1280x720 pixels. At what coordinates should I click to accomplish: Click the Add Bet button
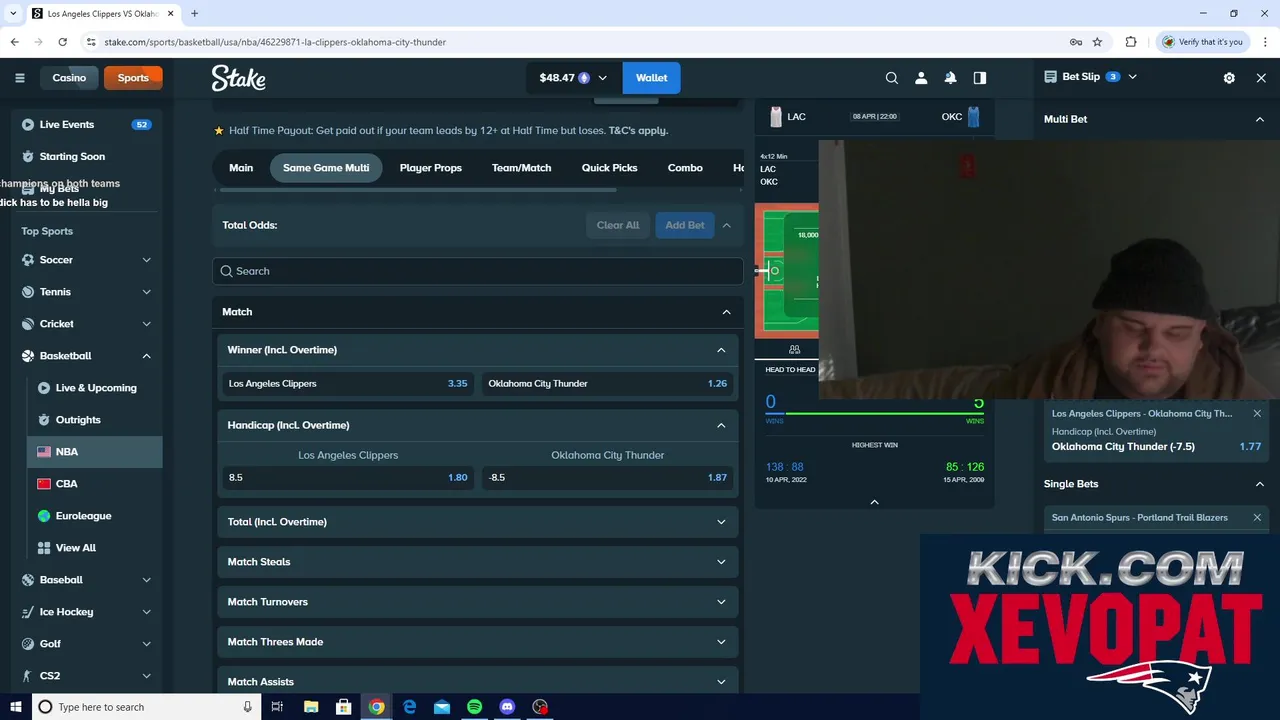[x=685, y=225]
